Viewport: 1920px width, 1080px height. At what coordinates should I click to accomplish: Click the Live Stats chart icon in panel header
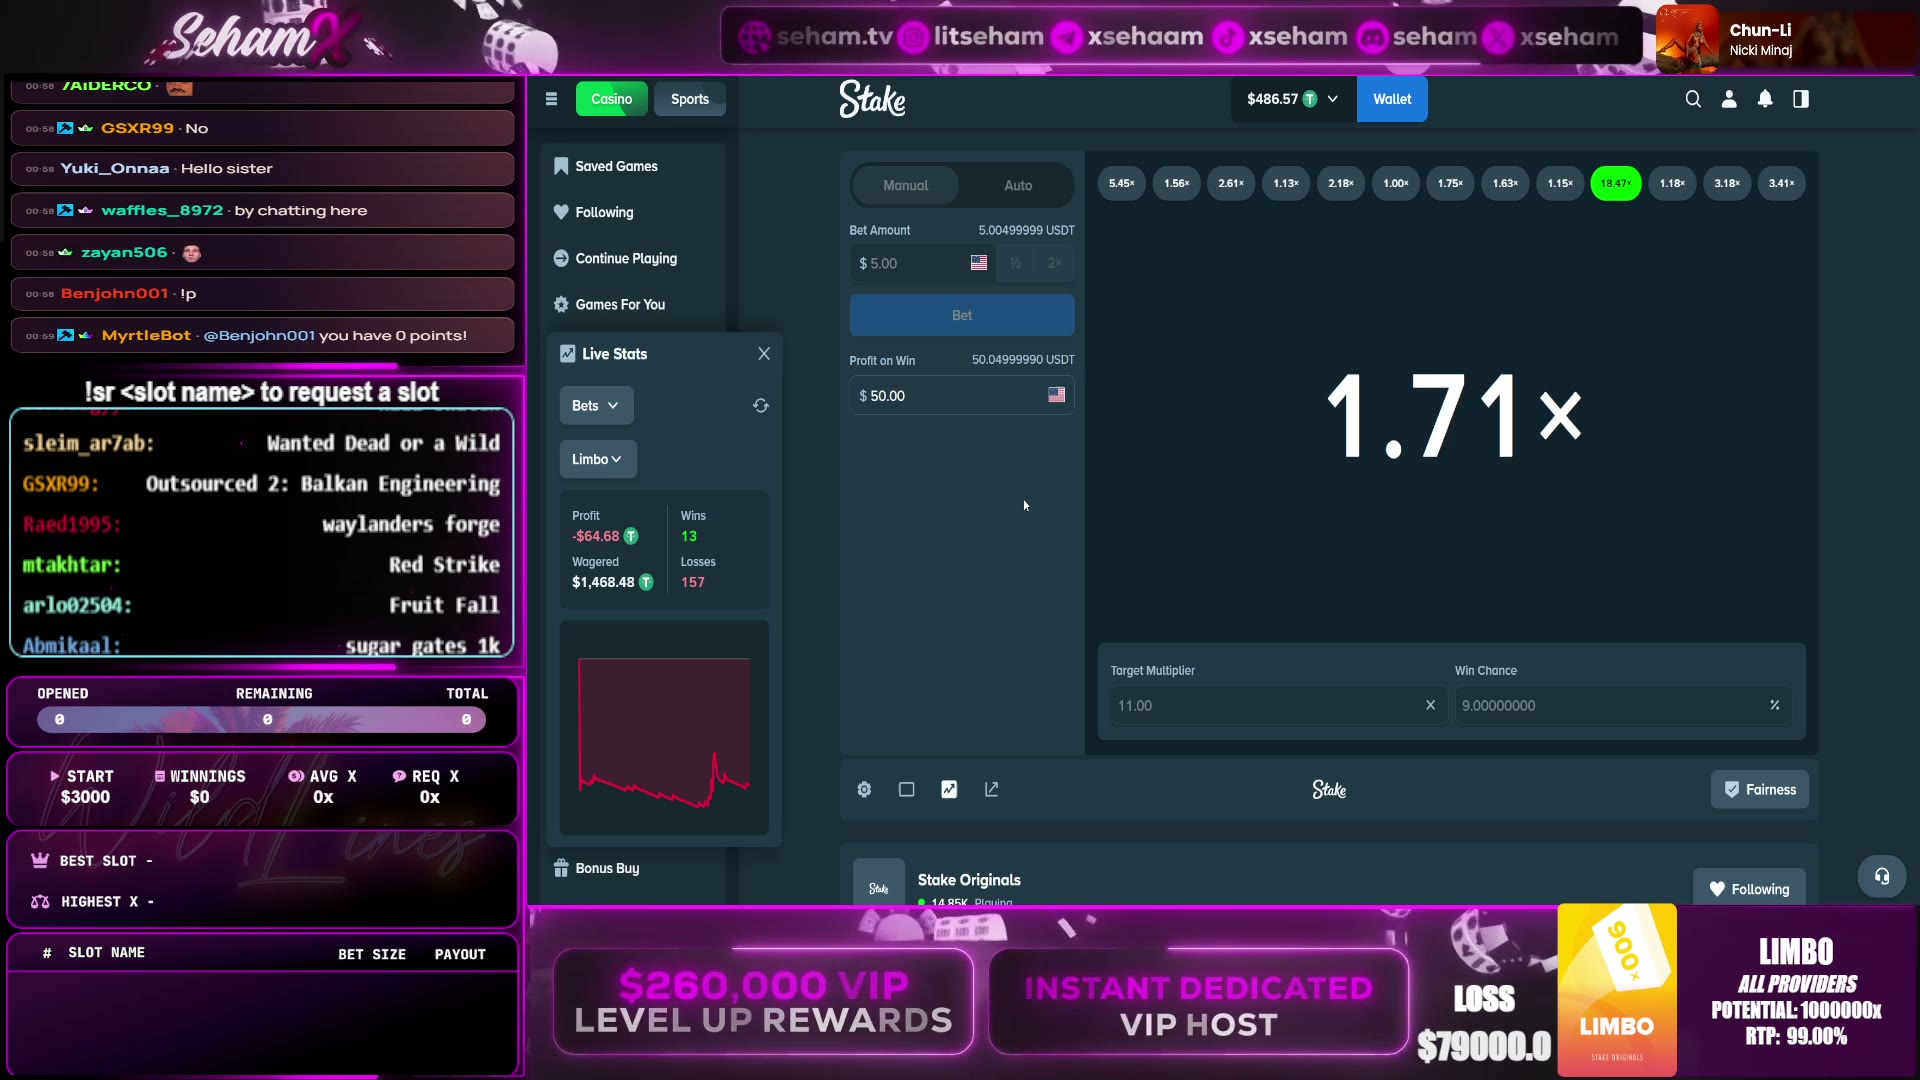(x=567, y=354)
